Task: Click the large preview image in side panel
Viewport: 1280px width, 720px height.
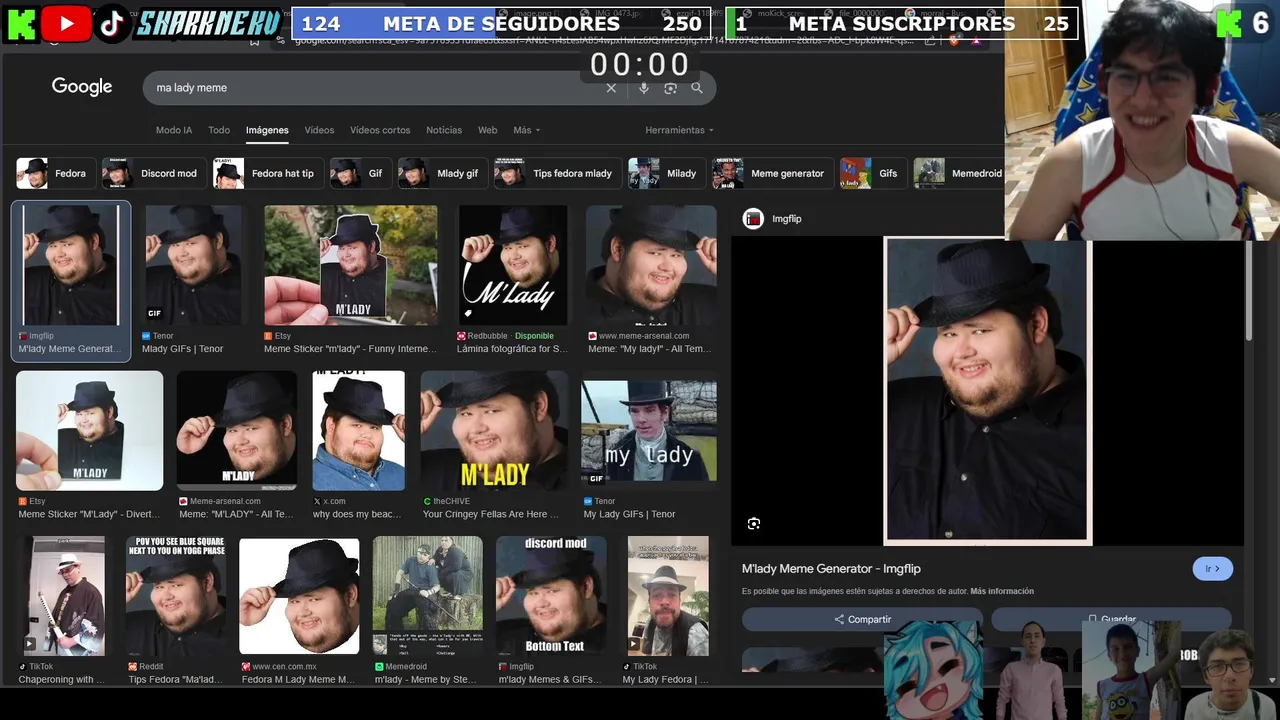Action: 988,390
